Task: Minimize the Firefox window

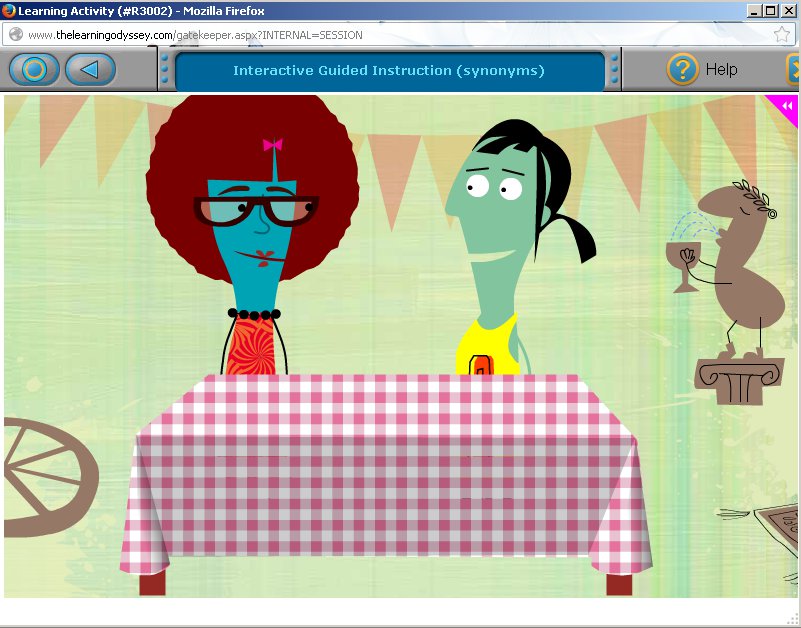Action: (x=755, y=10)
